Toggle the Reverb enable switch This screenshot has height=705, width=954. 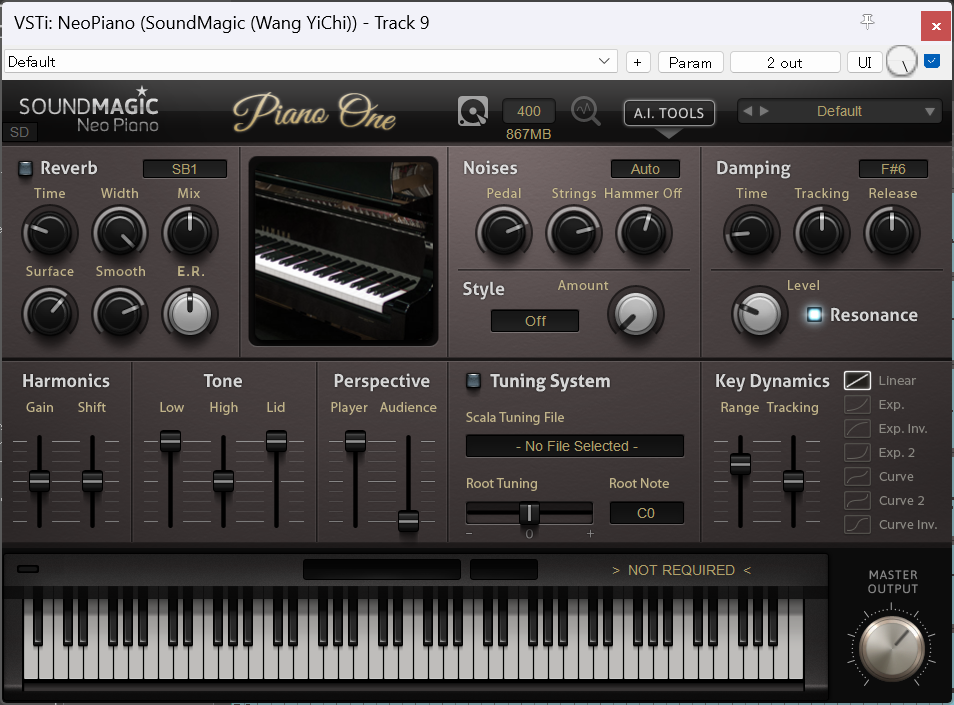[26, 168]
